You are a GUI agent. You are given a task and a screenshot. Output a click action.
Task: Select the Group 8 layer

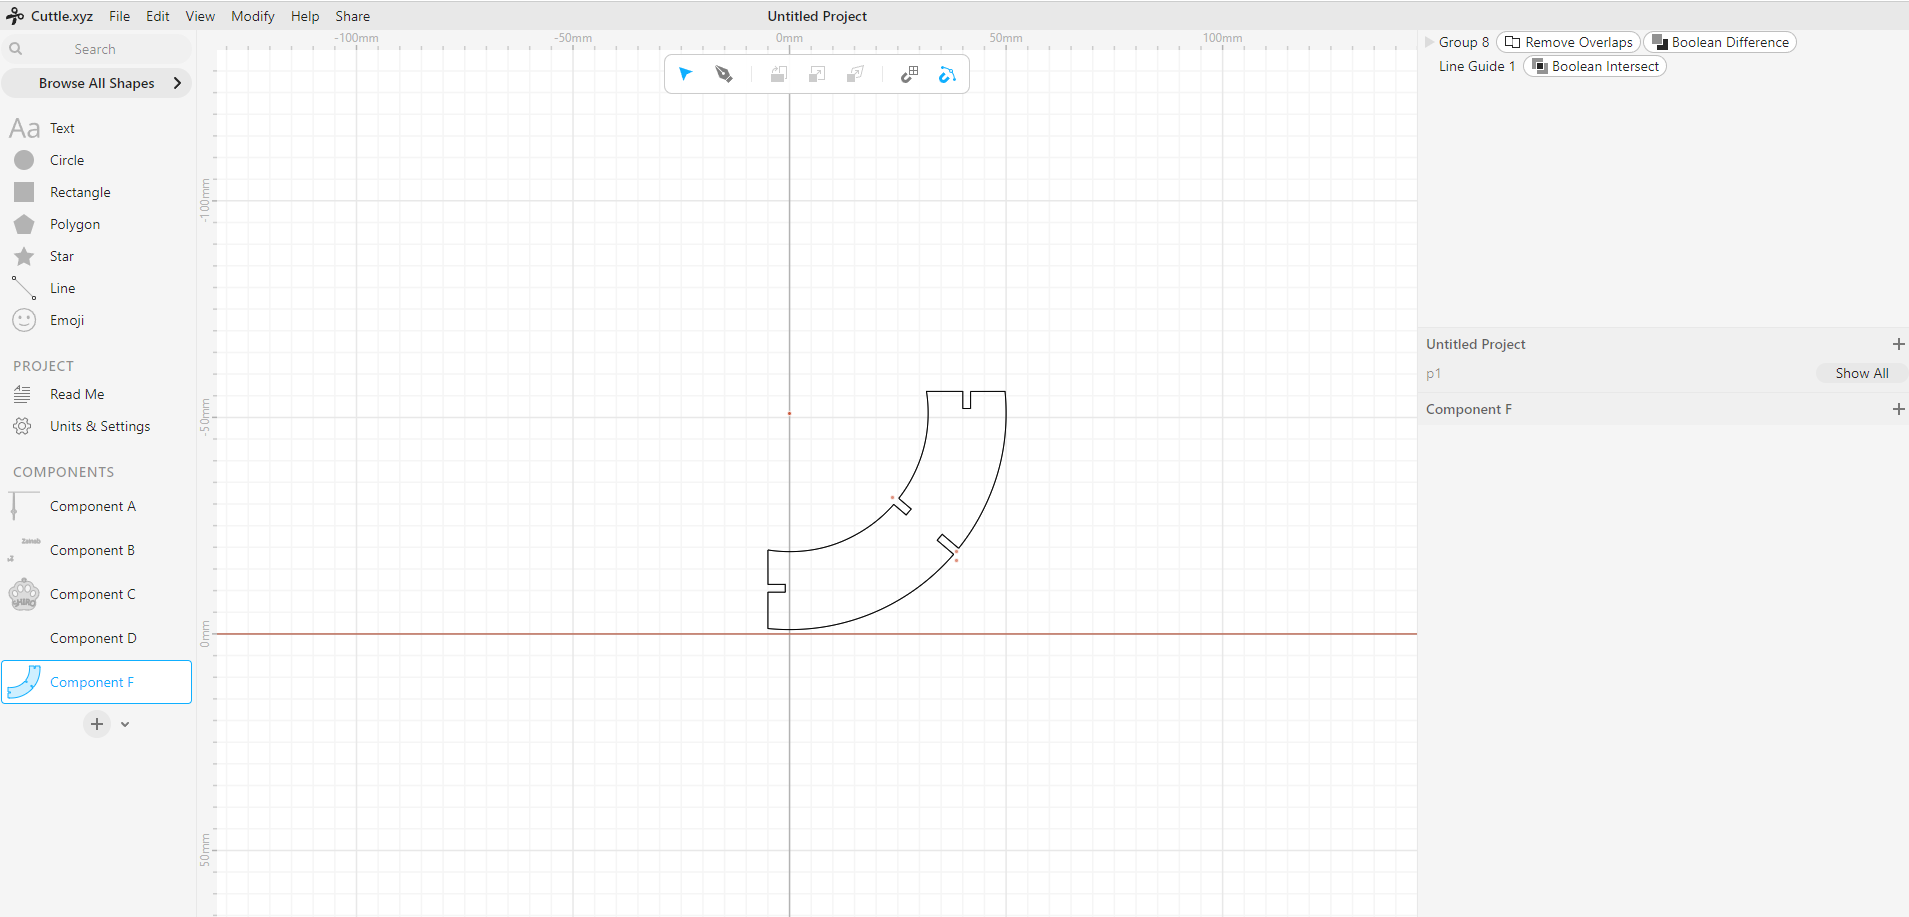(x=1464, y=42)
